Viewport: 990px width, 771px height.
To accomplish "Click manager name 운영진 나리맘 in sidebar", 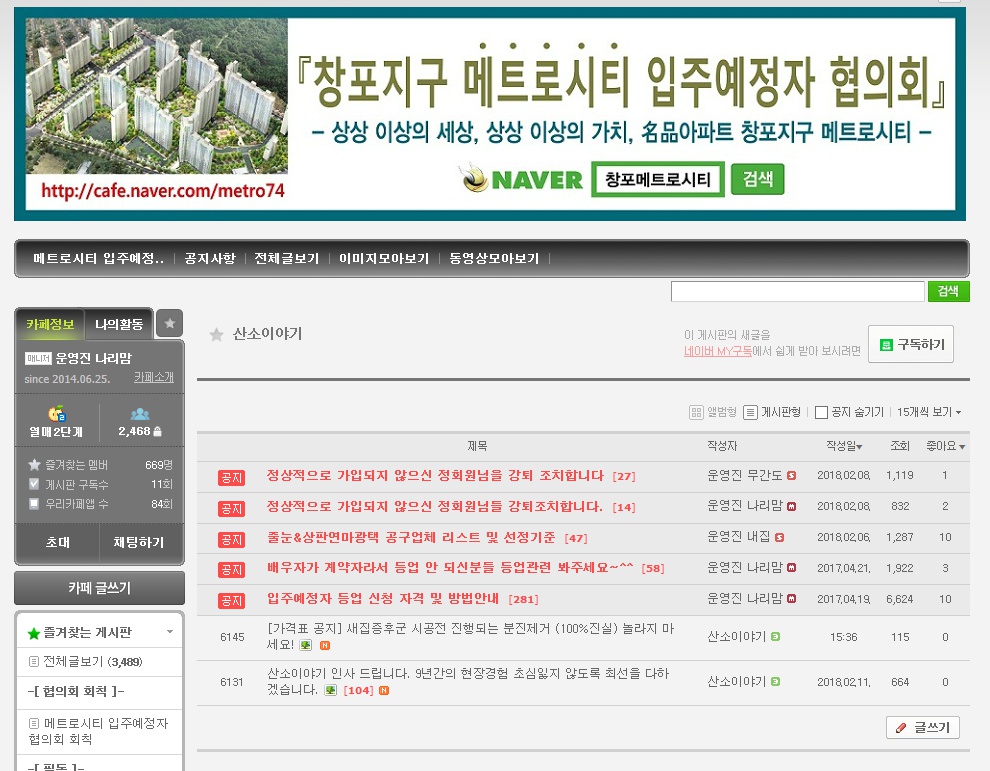I will click(93, 359).
